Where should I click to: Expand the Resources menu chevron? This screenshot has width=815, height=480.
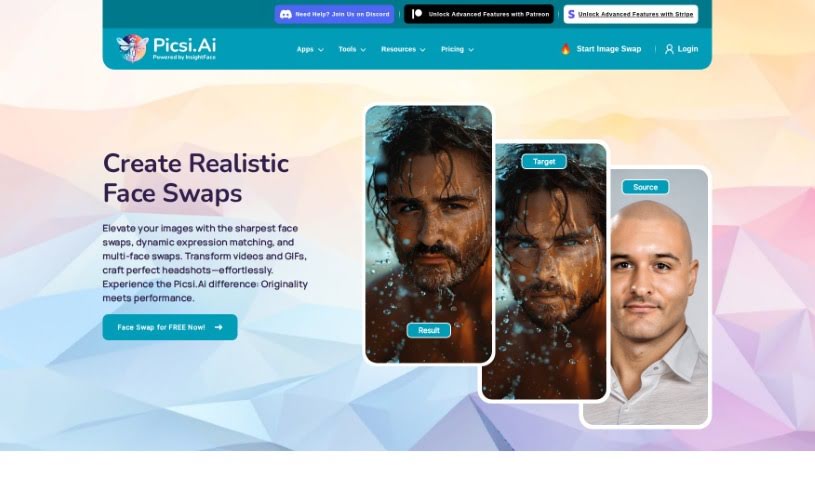(423, 49)
